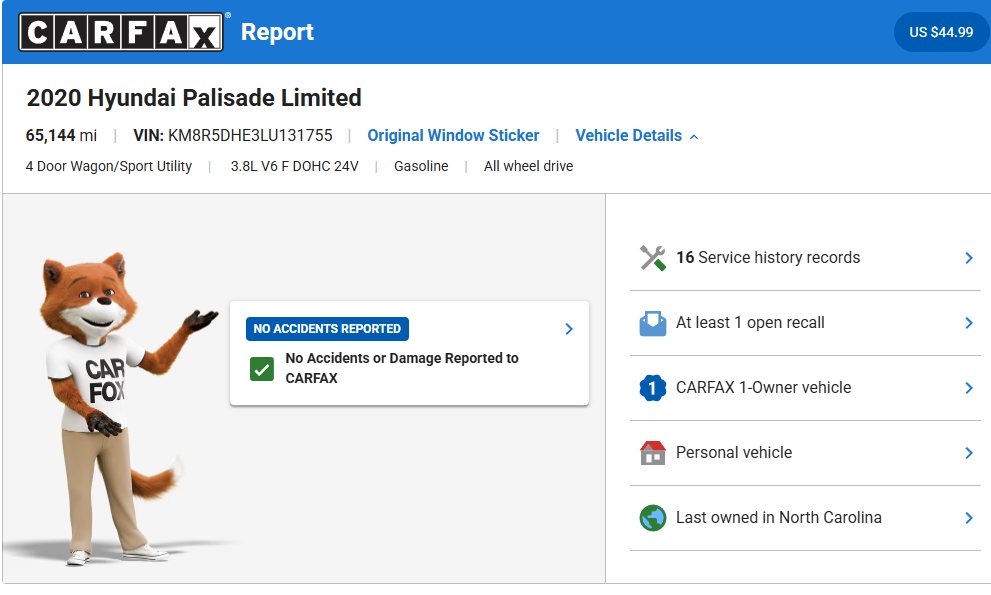
Task: Open the CARFAX 1-Owner vehicle chevron
Action: pos(968,388)
